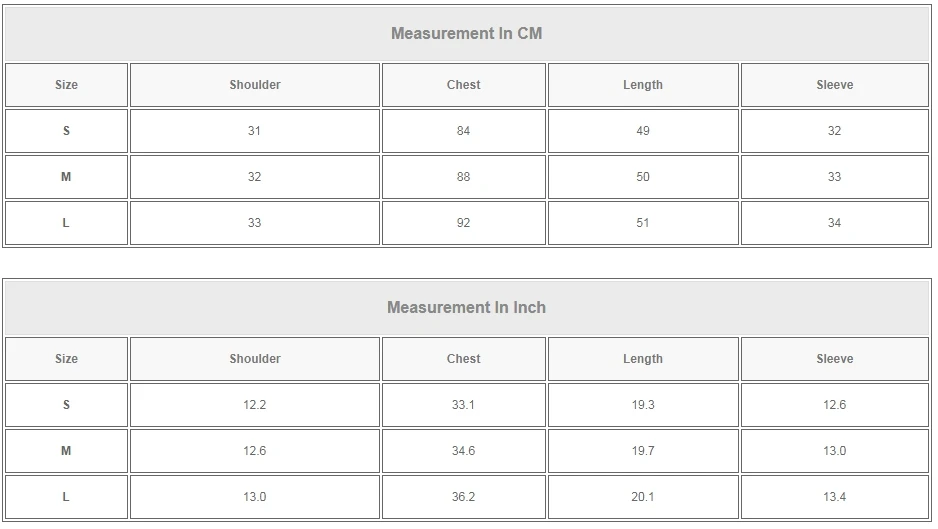Viewport: 938px width, 529px height.
Task: Click sleeve value 13.4 in Inch table
Action: pyautogui.click(x=834, y=497)
